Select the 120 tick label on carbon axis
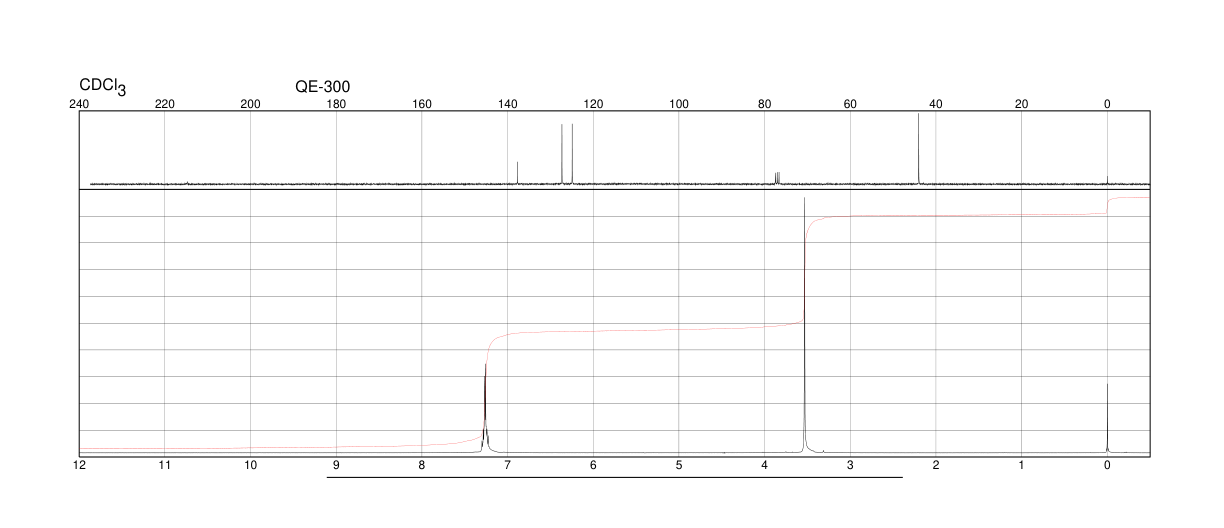 pyautogui.click(x=593, y=104)
